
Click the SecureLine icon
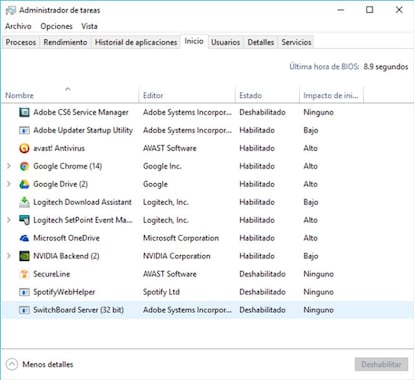point(24,274)
